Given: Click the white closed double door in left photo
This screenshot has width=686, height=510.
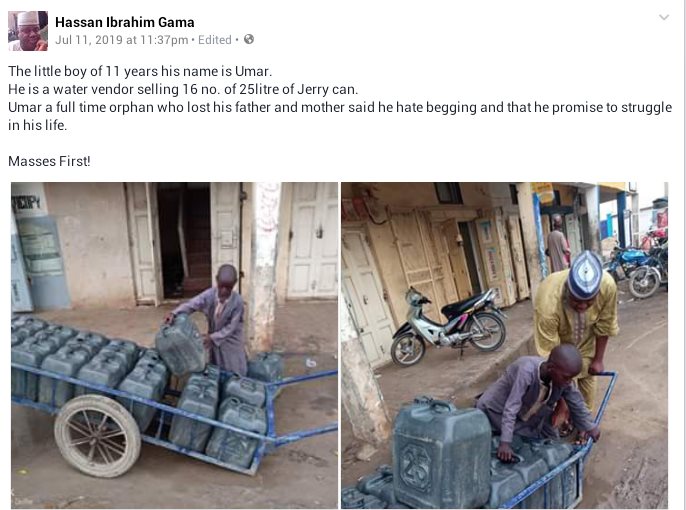Looking at the screenshot, I should tap(312, 241).
